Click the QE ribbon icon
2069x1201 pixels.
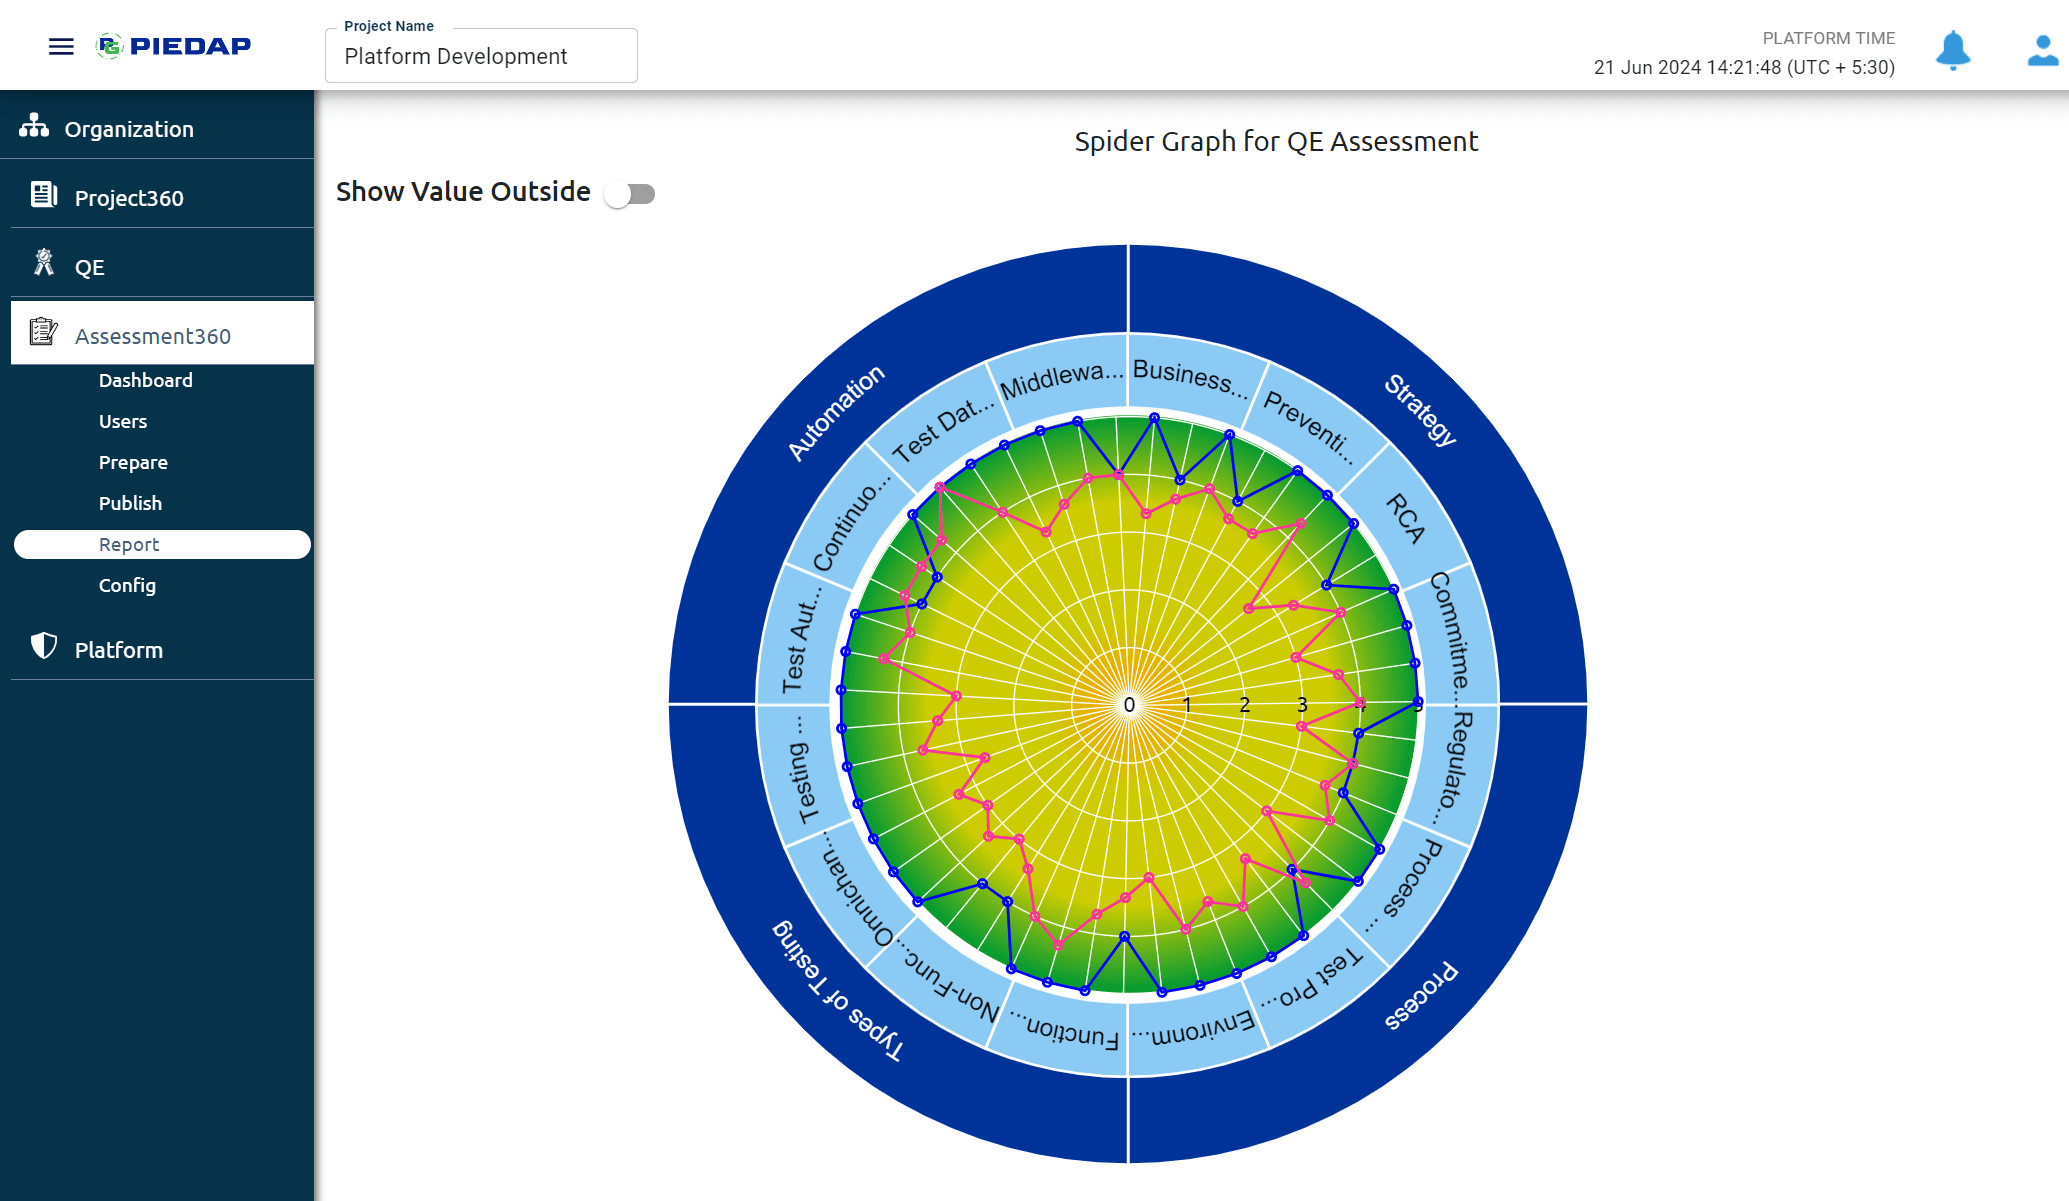43,263
